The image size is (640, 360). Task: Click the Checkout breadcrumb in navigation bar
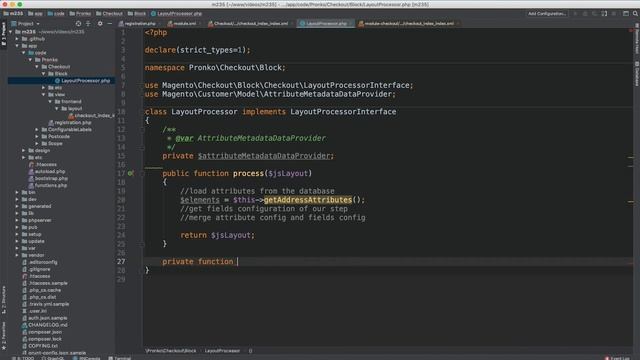109,13
